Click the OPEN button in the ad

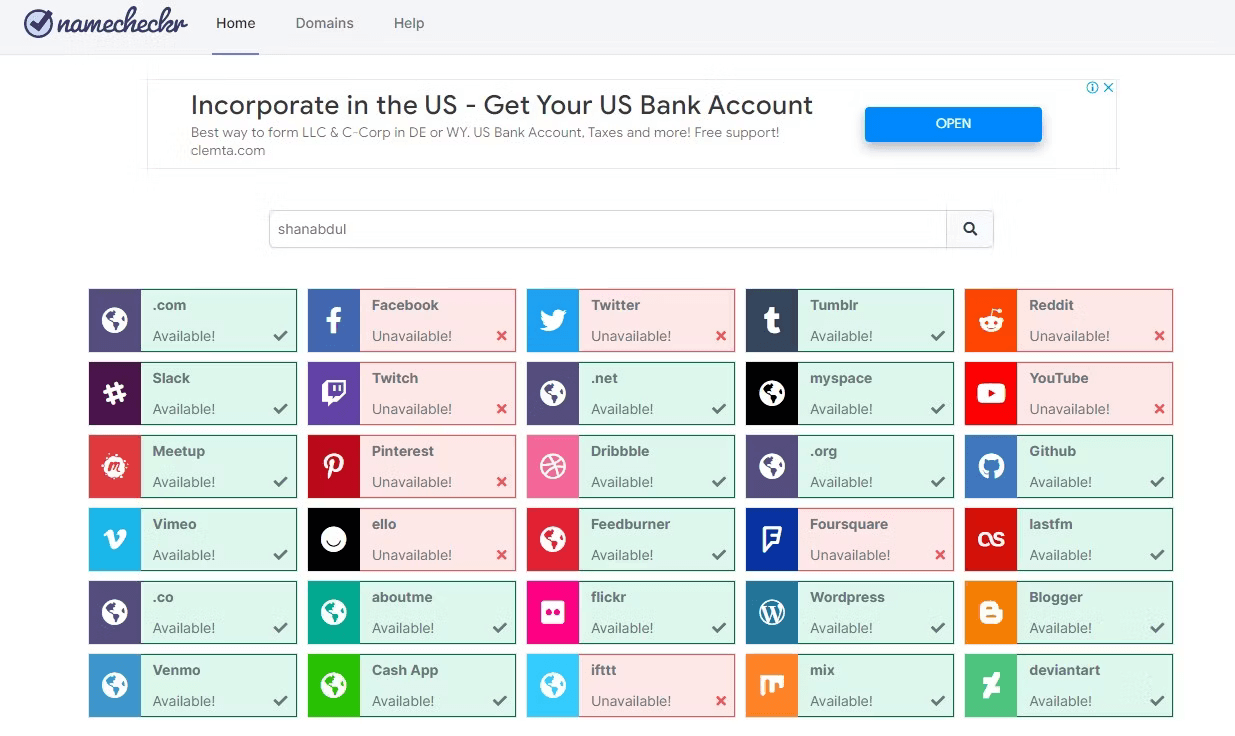(x=953, y=124)
